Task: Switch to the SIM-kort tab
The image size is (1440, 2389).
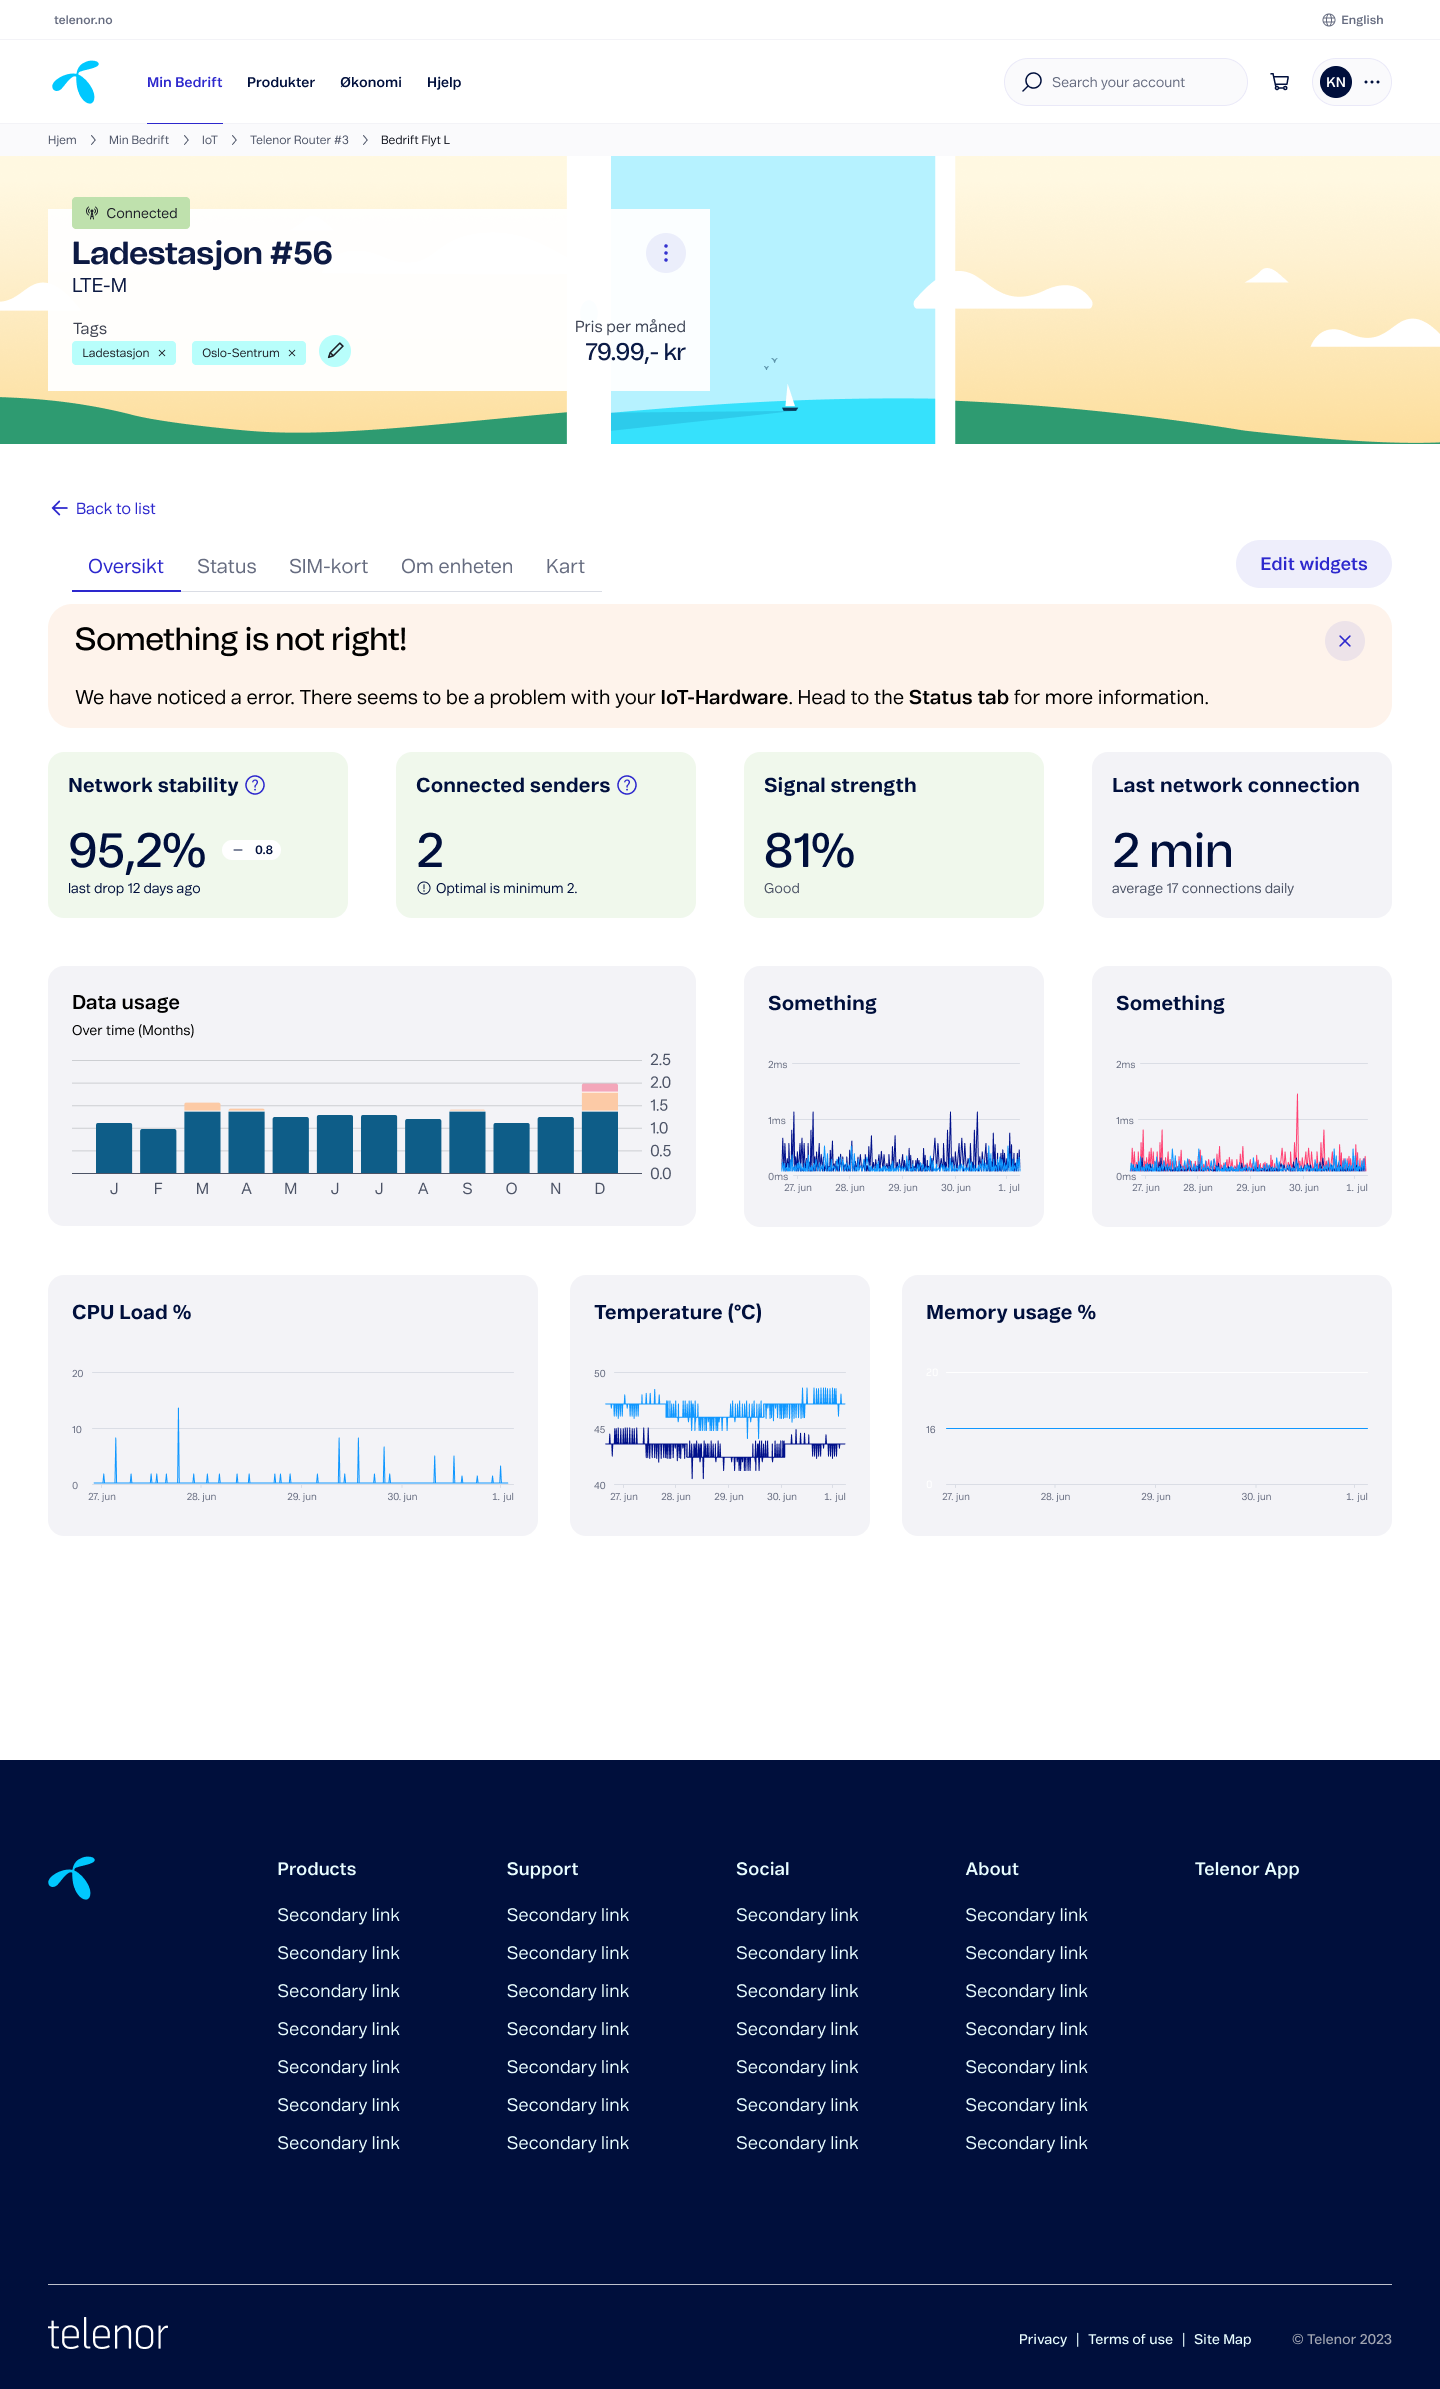Action: click(x=328, y=566)
